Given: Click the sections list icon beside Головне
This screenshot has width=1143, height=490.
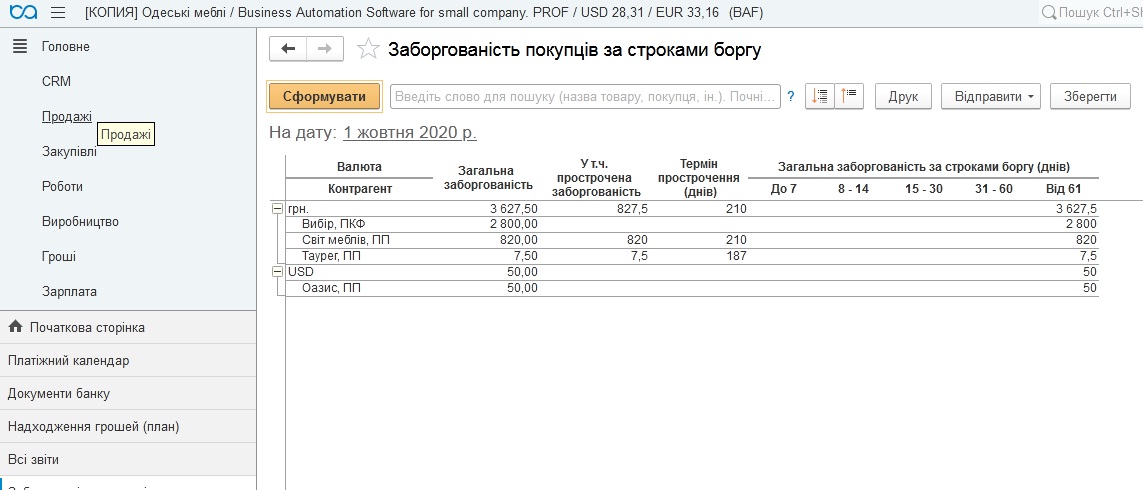Looking at the screenshot, I should click(x=19, y=46).
